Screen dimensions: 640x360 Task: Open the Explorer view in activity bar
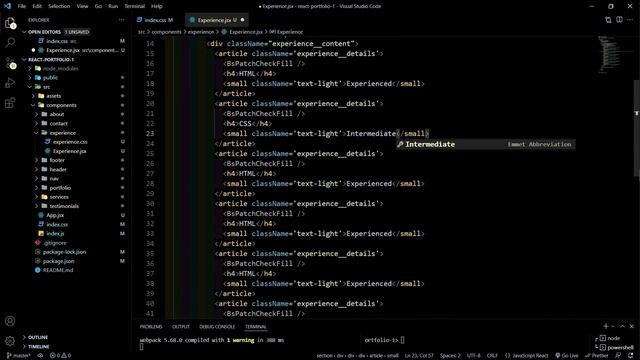click(x=10, y=23)
